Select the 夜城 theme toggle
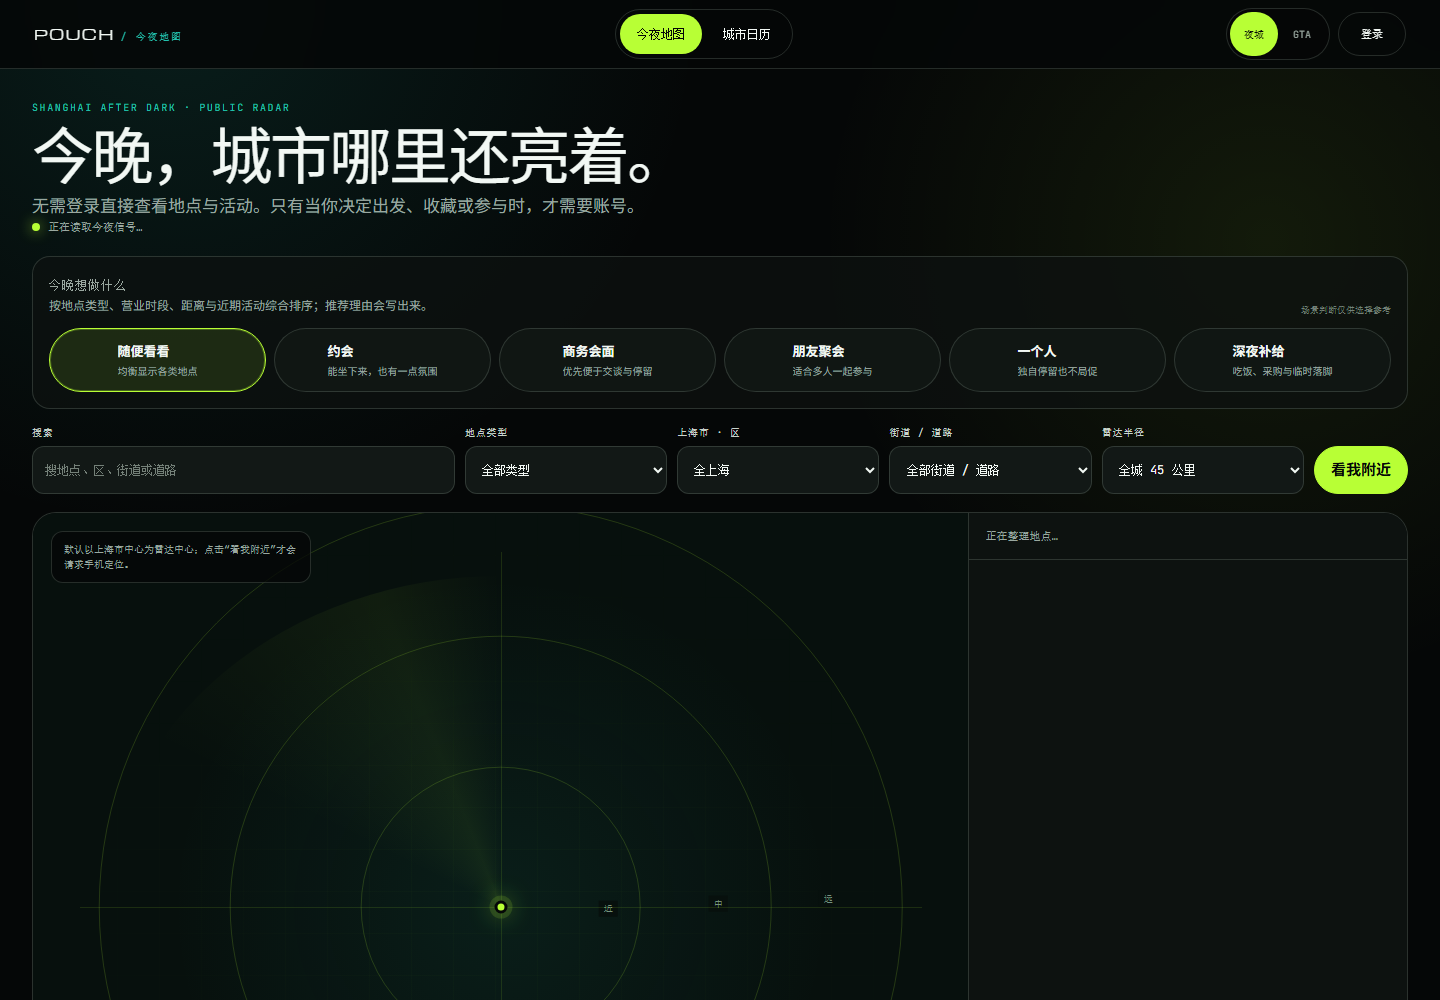The height and width of the screenshot is (1000, 1440). tap(1254, 34)
